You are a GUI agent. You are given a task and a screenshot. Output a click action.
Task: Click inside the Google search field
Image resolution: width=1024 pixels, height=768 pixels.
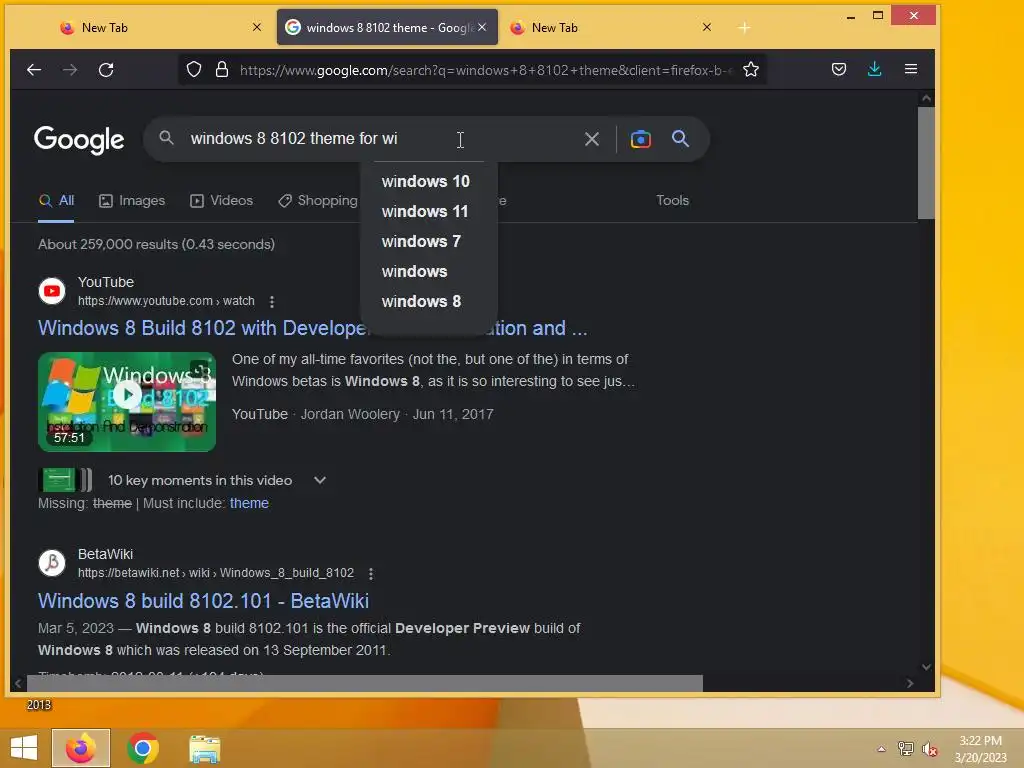click(x=382, y=138)
